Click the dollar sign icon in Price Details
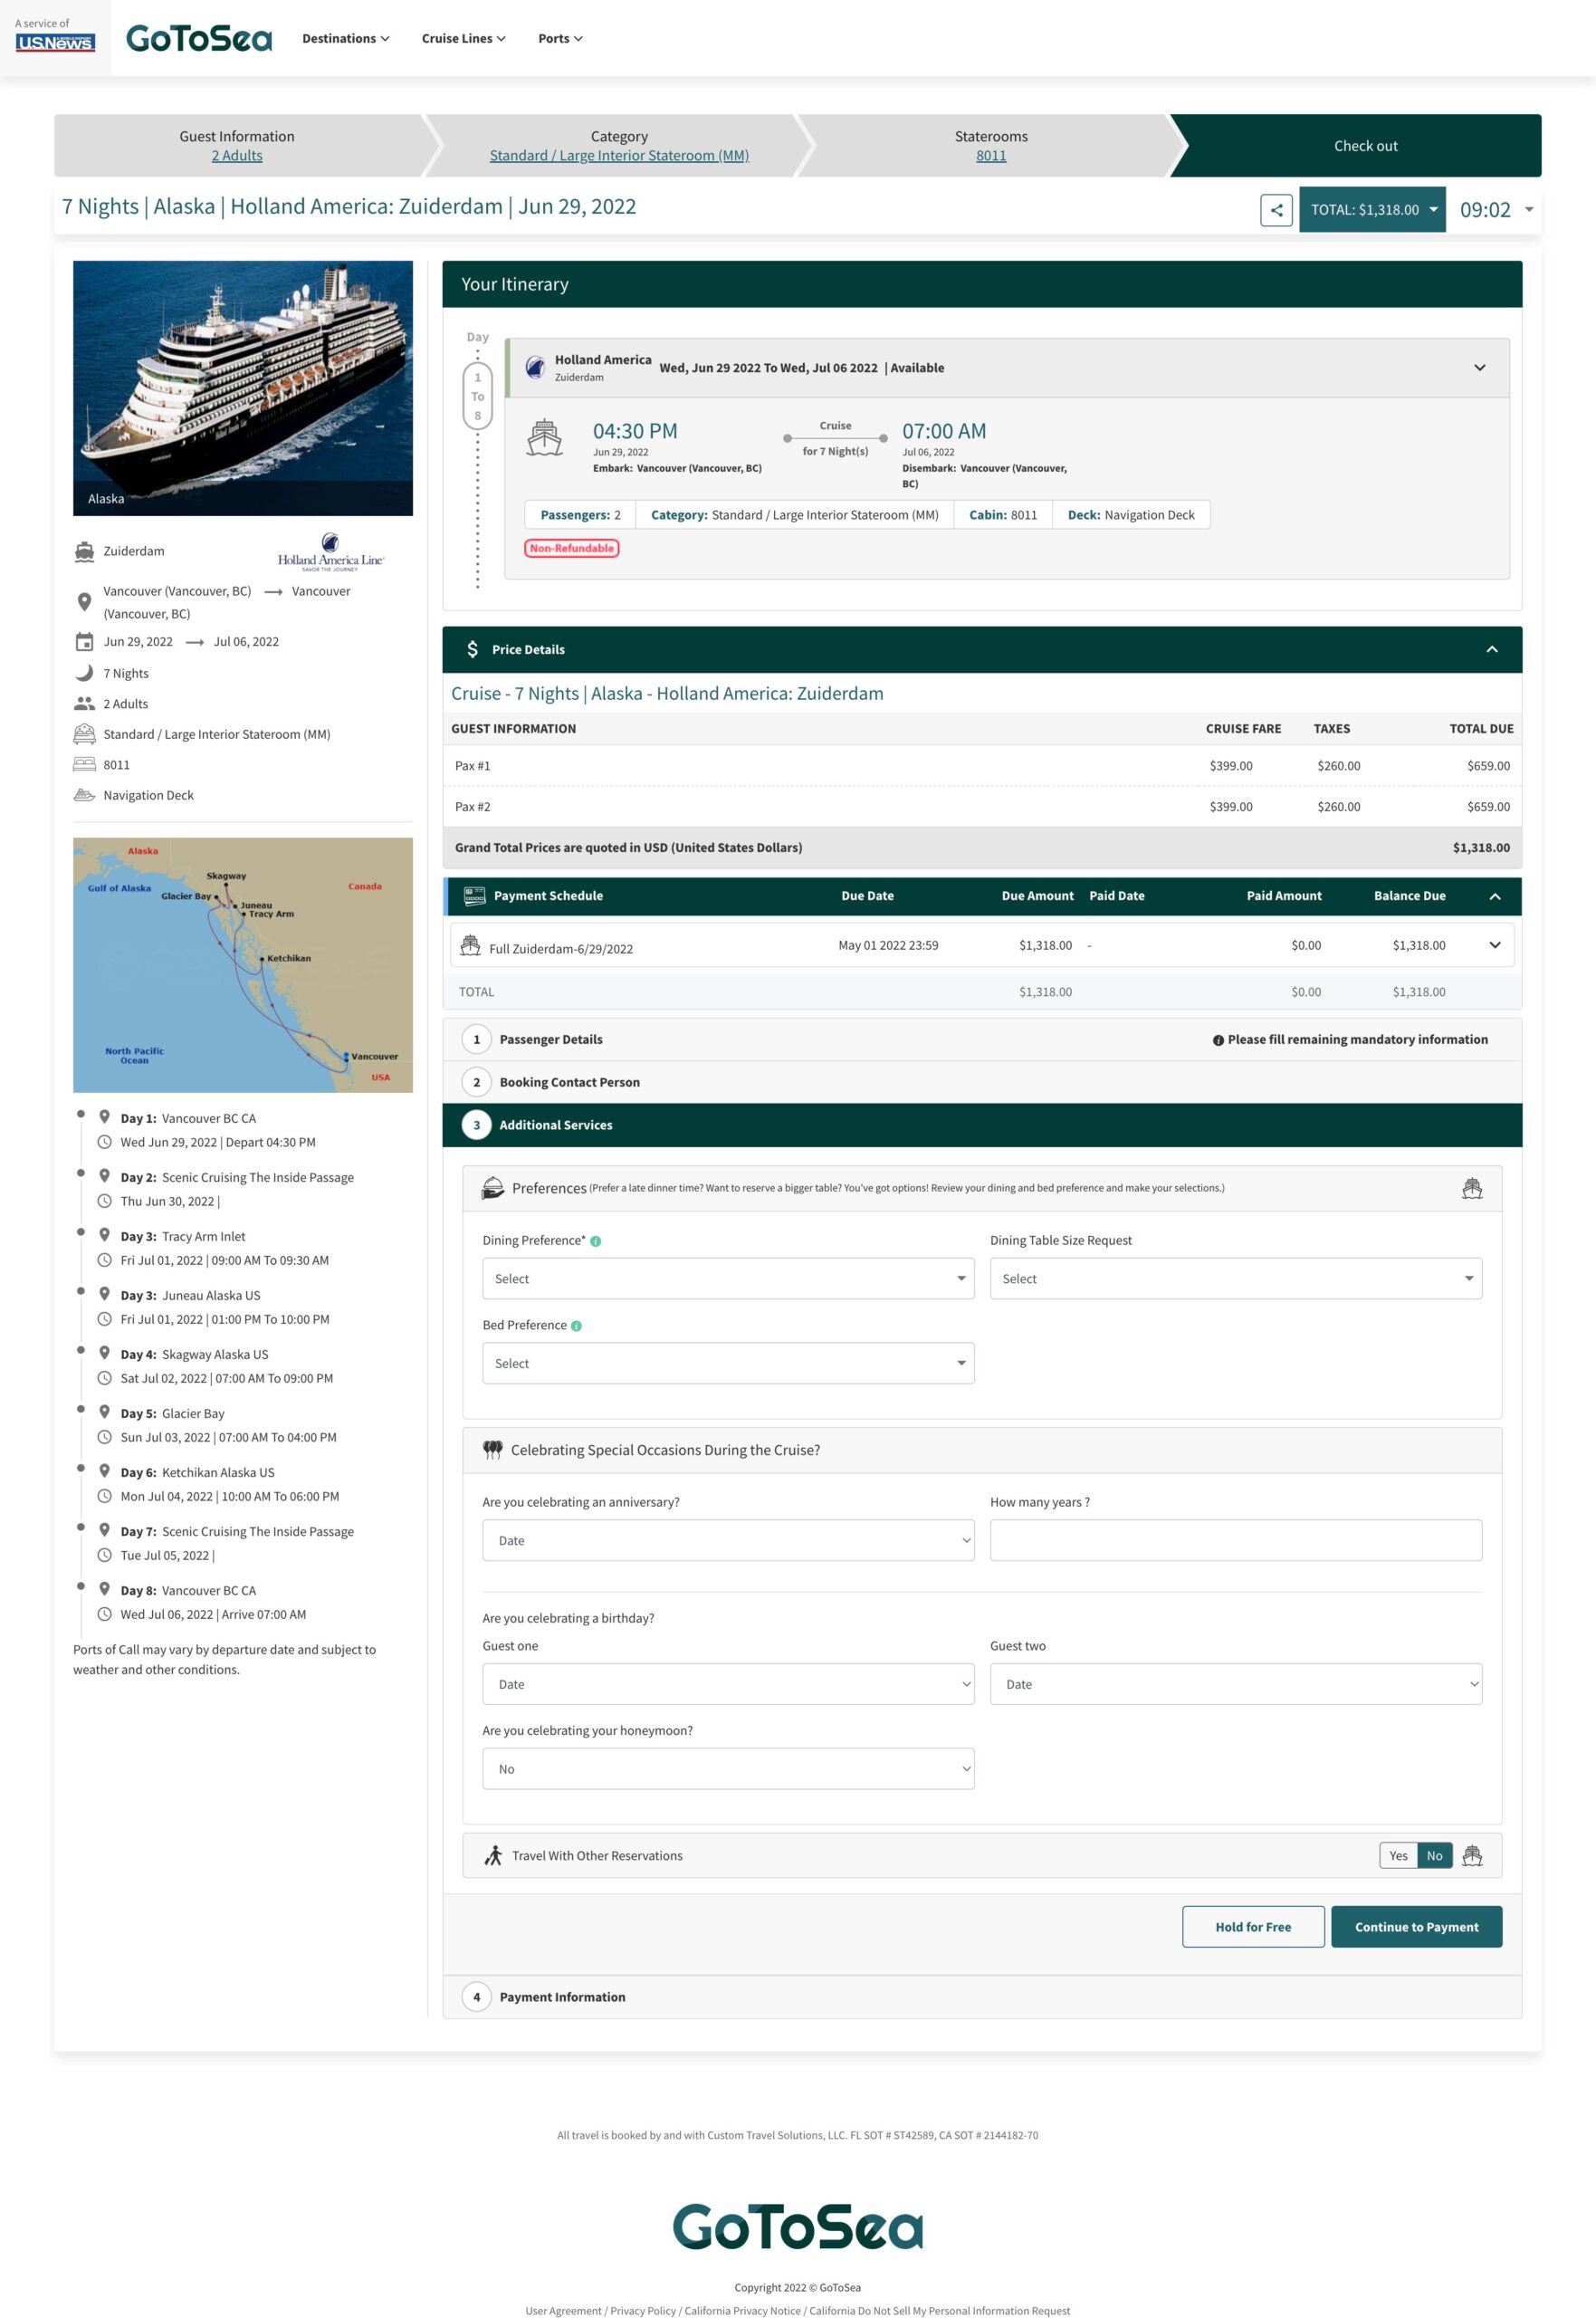This screenshot has width=1596, height=2318. 472,649
